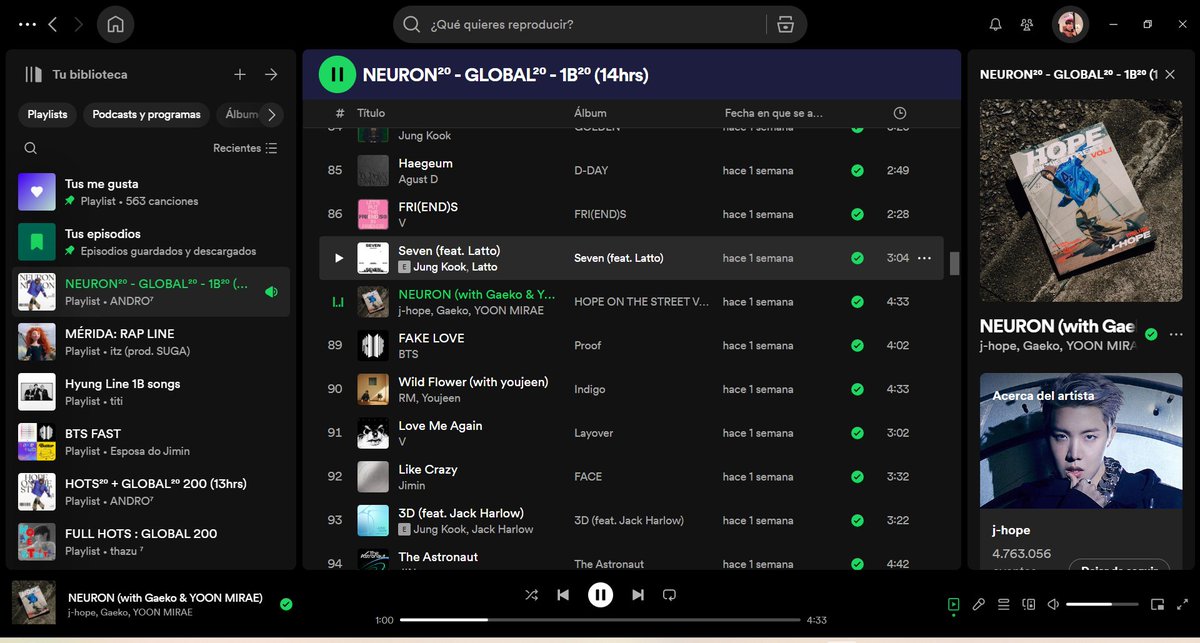The height and width of the screenshot is (643, 1200).
Task: Open FULL HOTS : GLOBAL 200 playlist
Action: click(151, 542)
